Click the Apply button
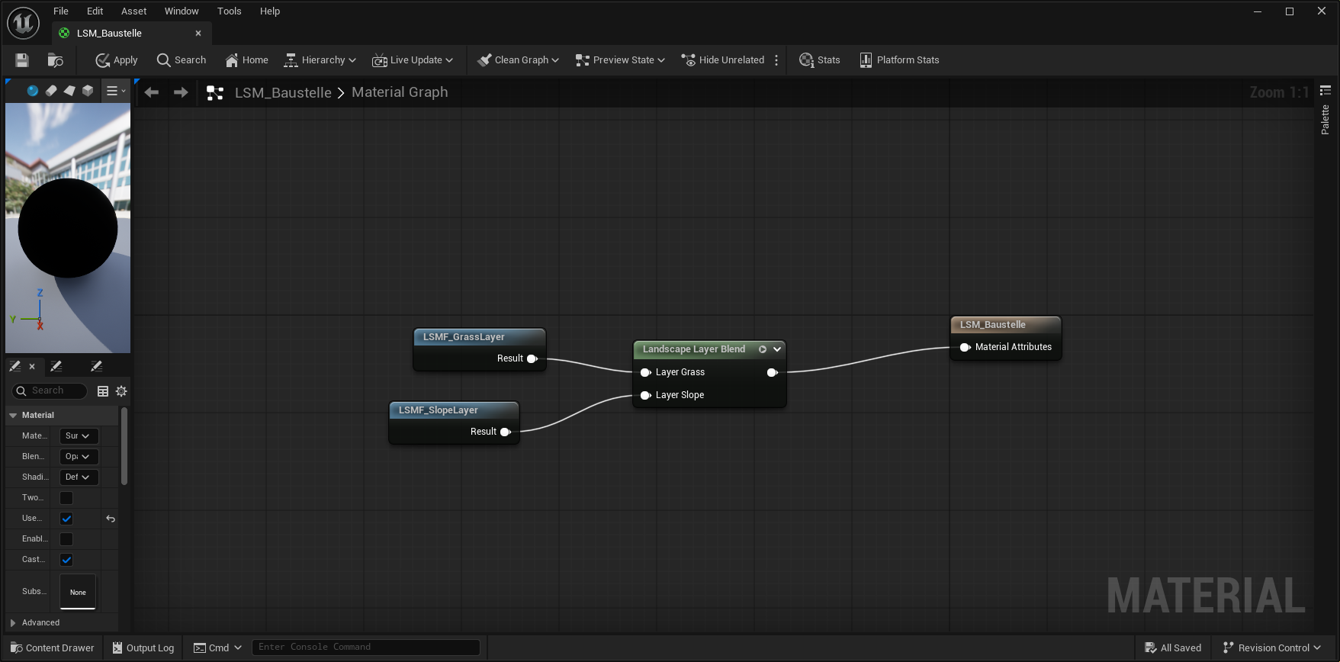Viewport: 1340px width, 662px height. (116, 60)
